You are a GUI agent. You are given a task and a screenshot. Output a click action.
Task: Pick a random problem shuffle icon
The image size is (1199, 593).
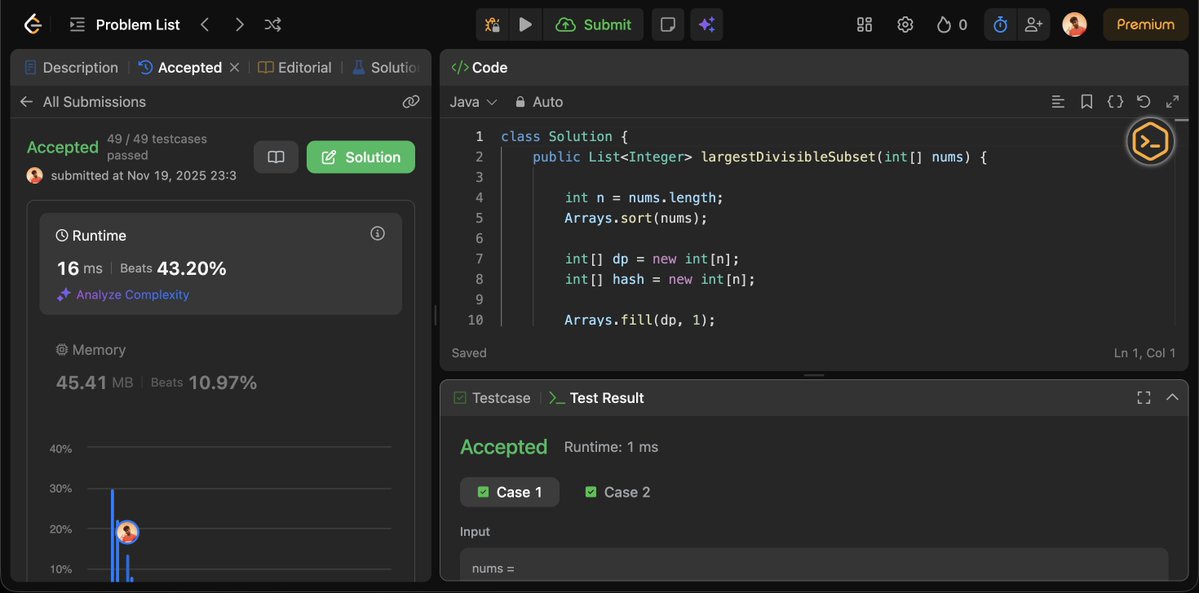273,24
